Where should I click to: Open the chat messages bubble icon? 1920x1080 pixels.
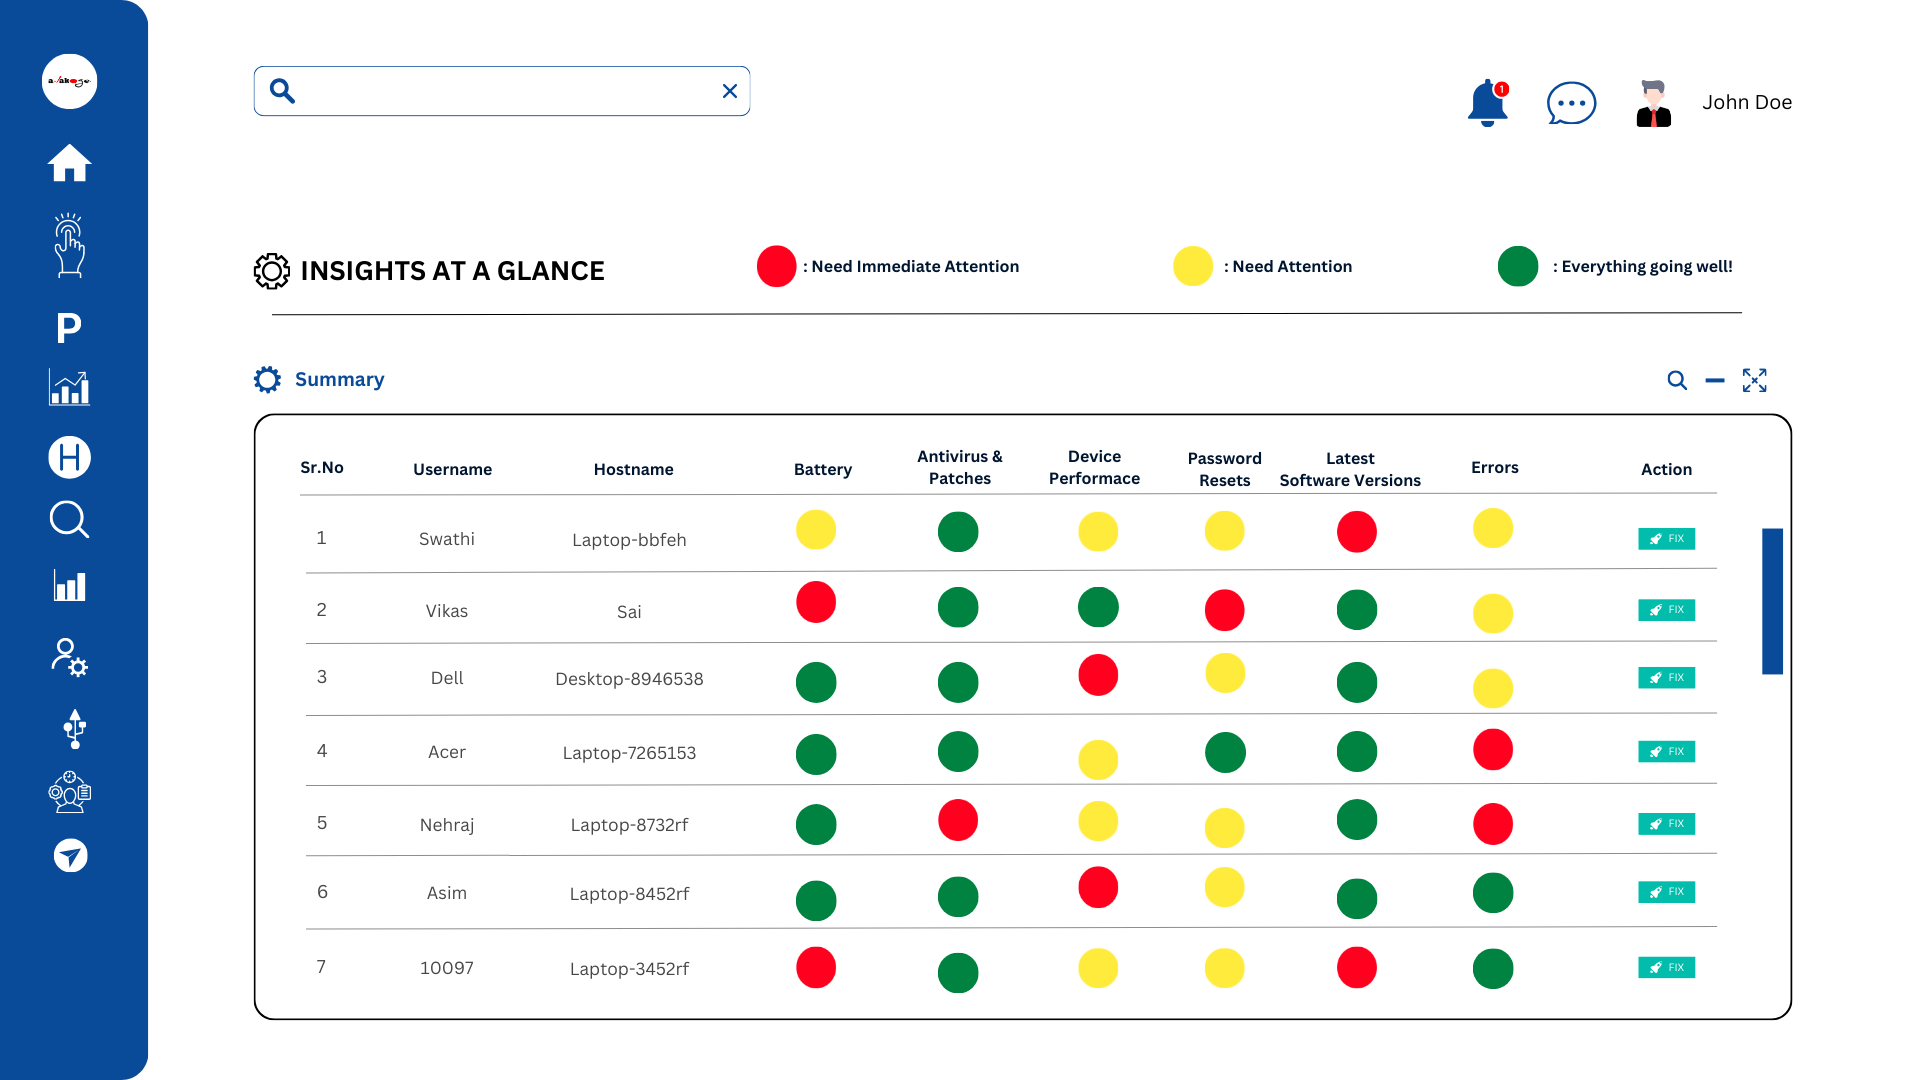pyautogui.click(x=1571, y=103)
